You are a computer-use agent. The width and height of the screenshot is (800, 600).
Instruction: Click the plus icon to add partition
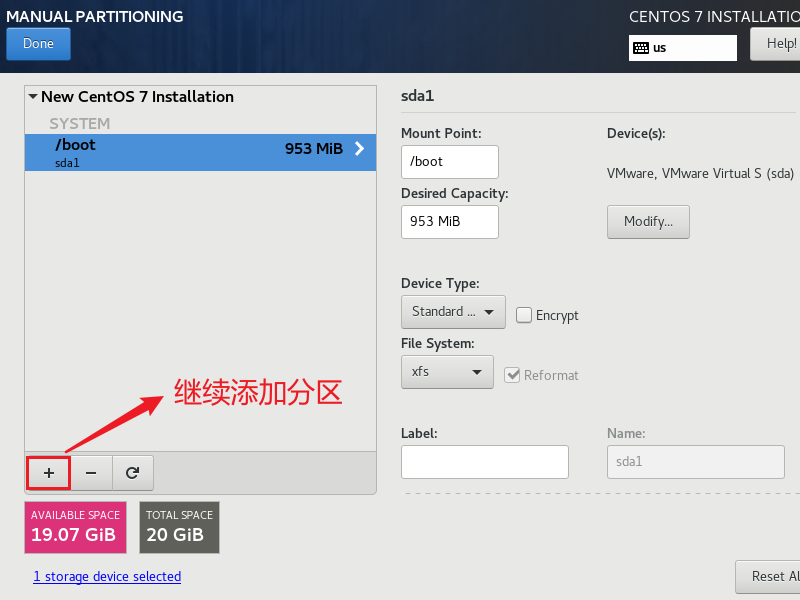tap(48, 473)
